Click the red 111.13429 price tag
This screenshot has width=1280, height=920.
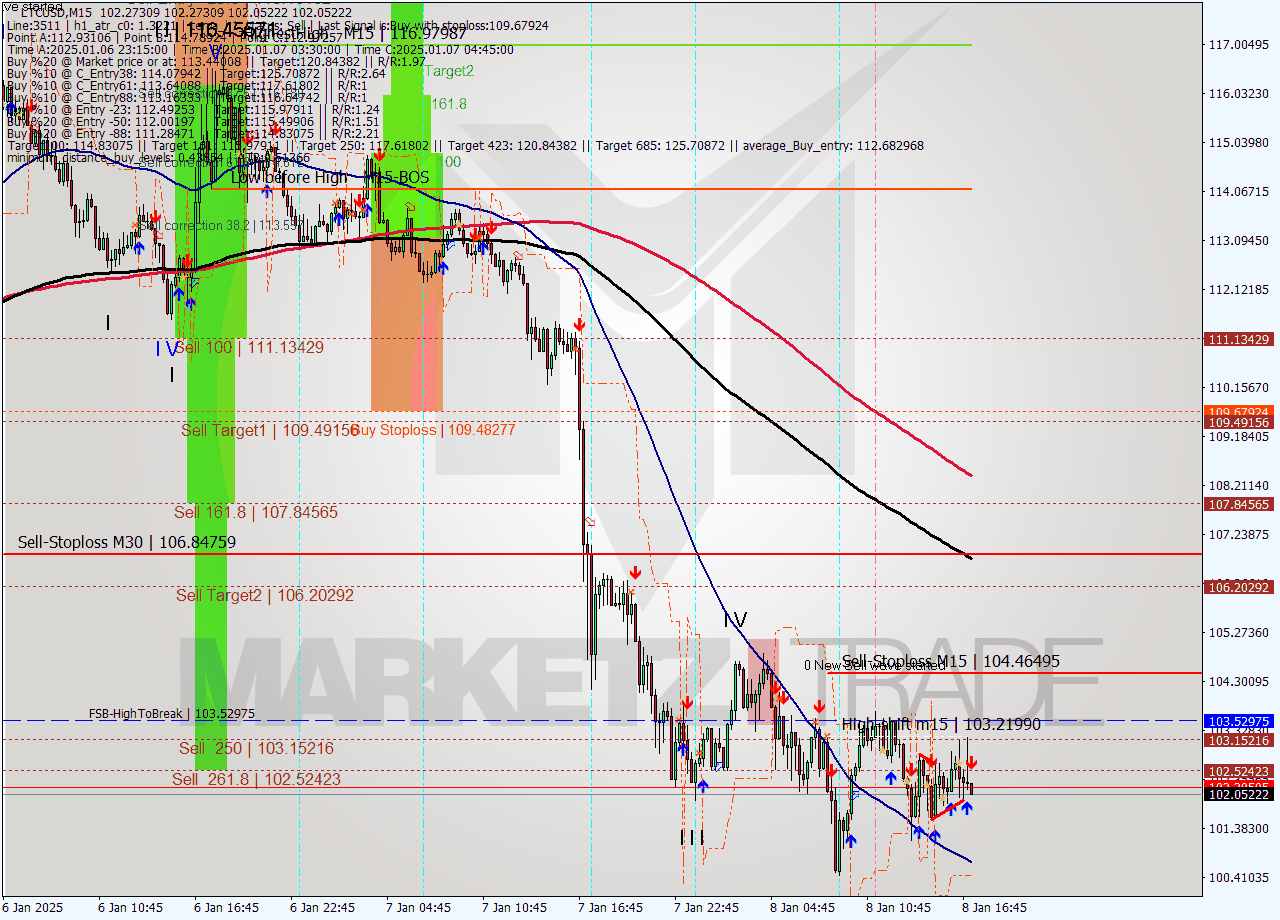click(x=1240, y=339)
